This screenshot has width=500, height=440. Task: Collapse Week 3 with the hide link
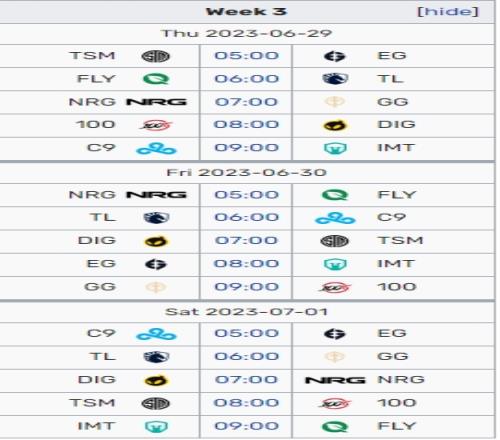click(x=448, y=12)
